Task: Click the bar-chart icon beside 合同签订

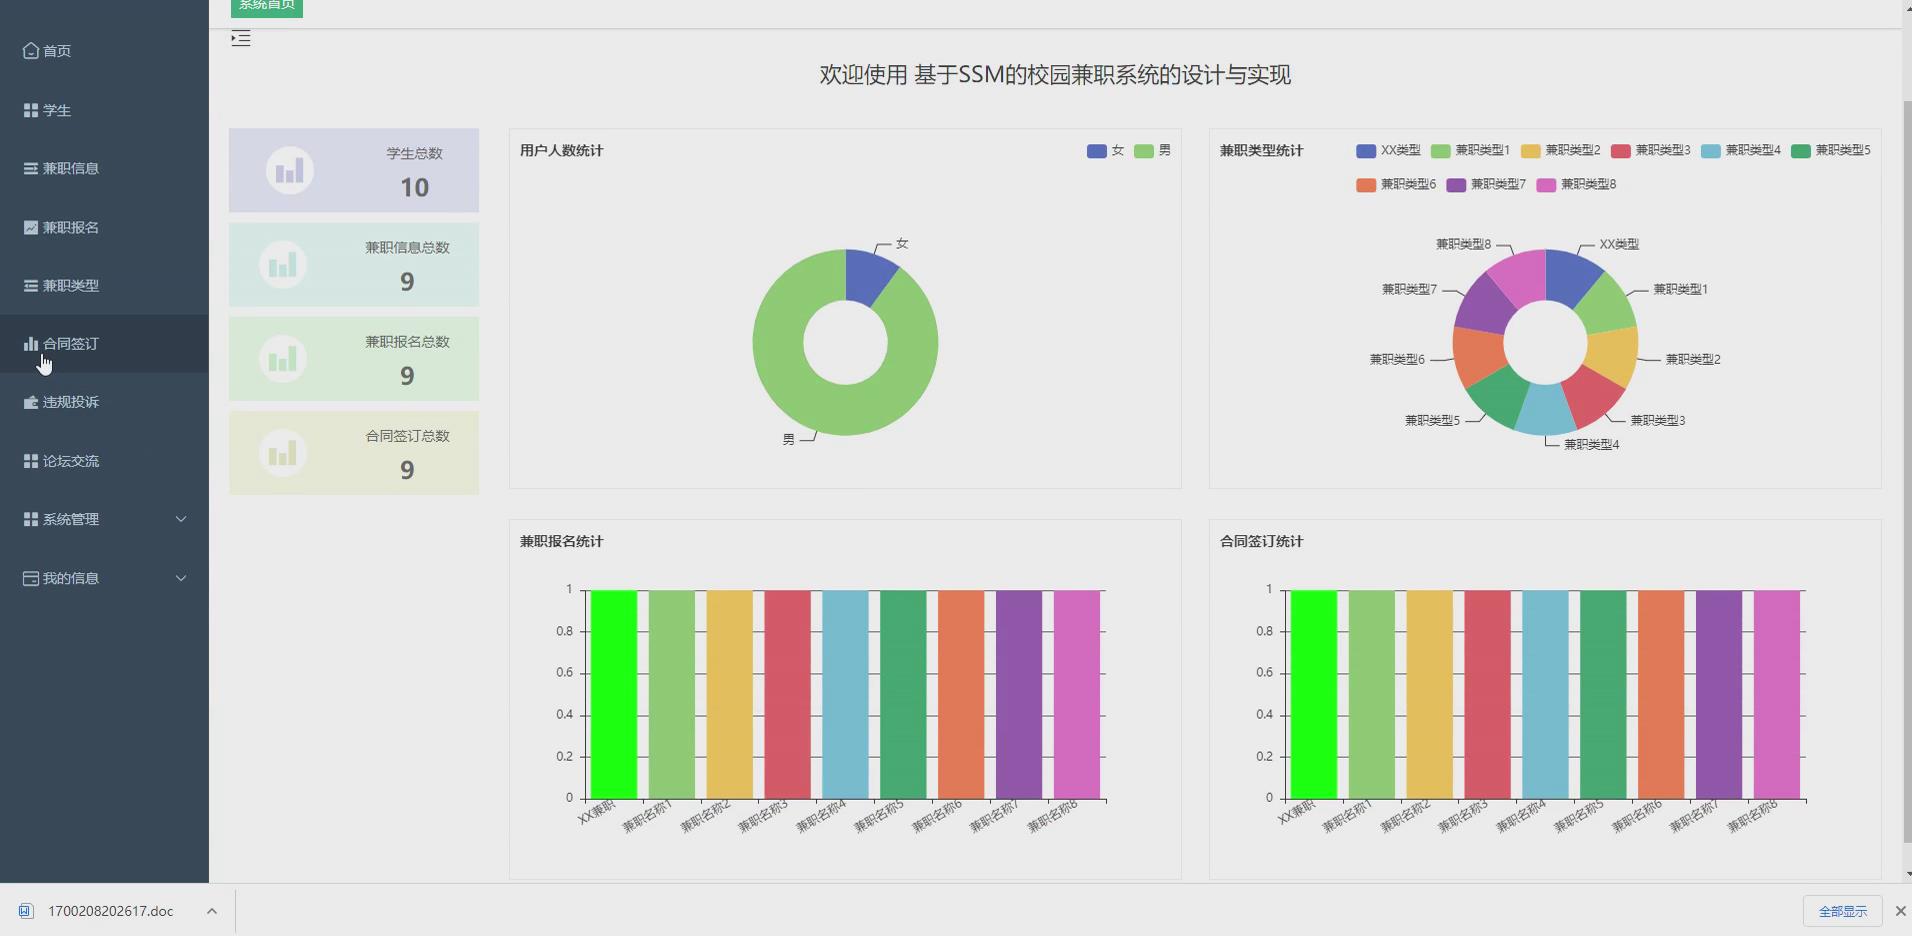Action: tap(31, 344)
